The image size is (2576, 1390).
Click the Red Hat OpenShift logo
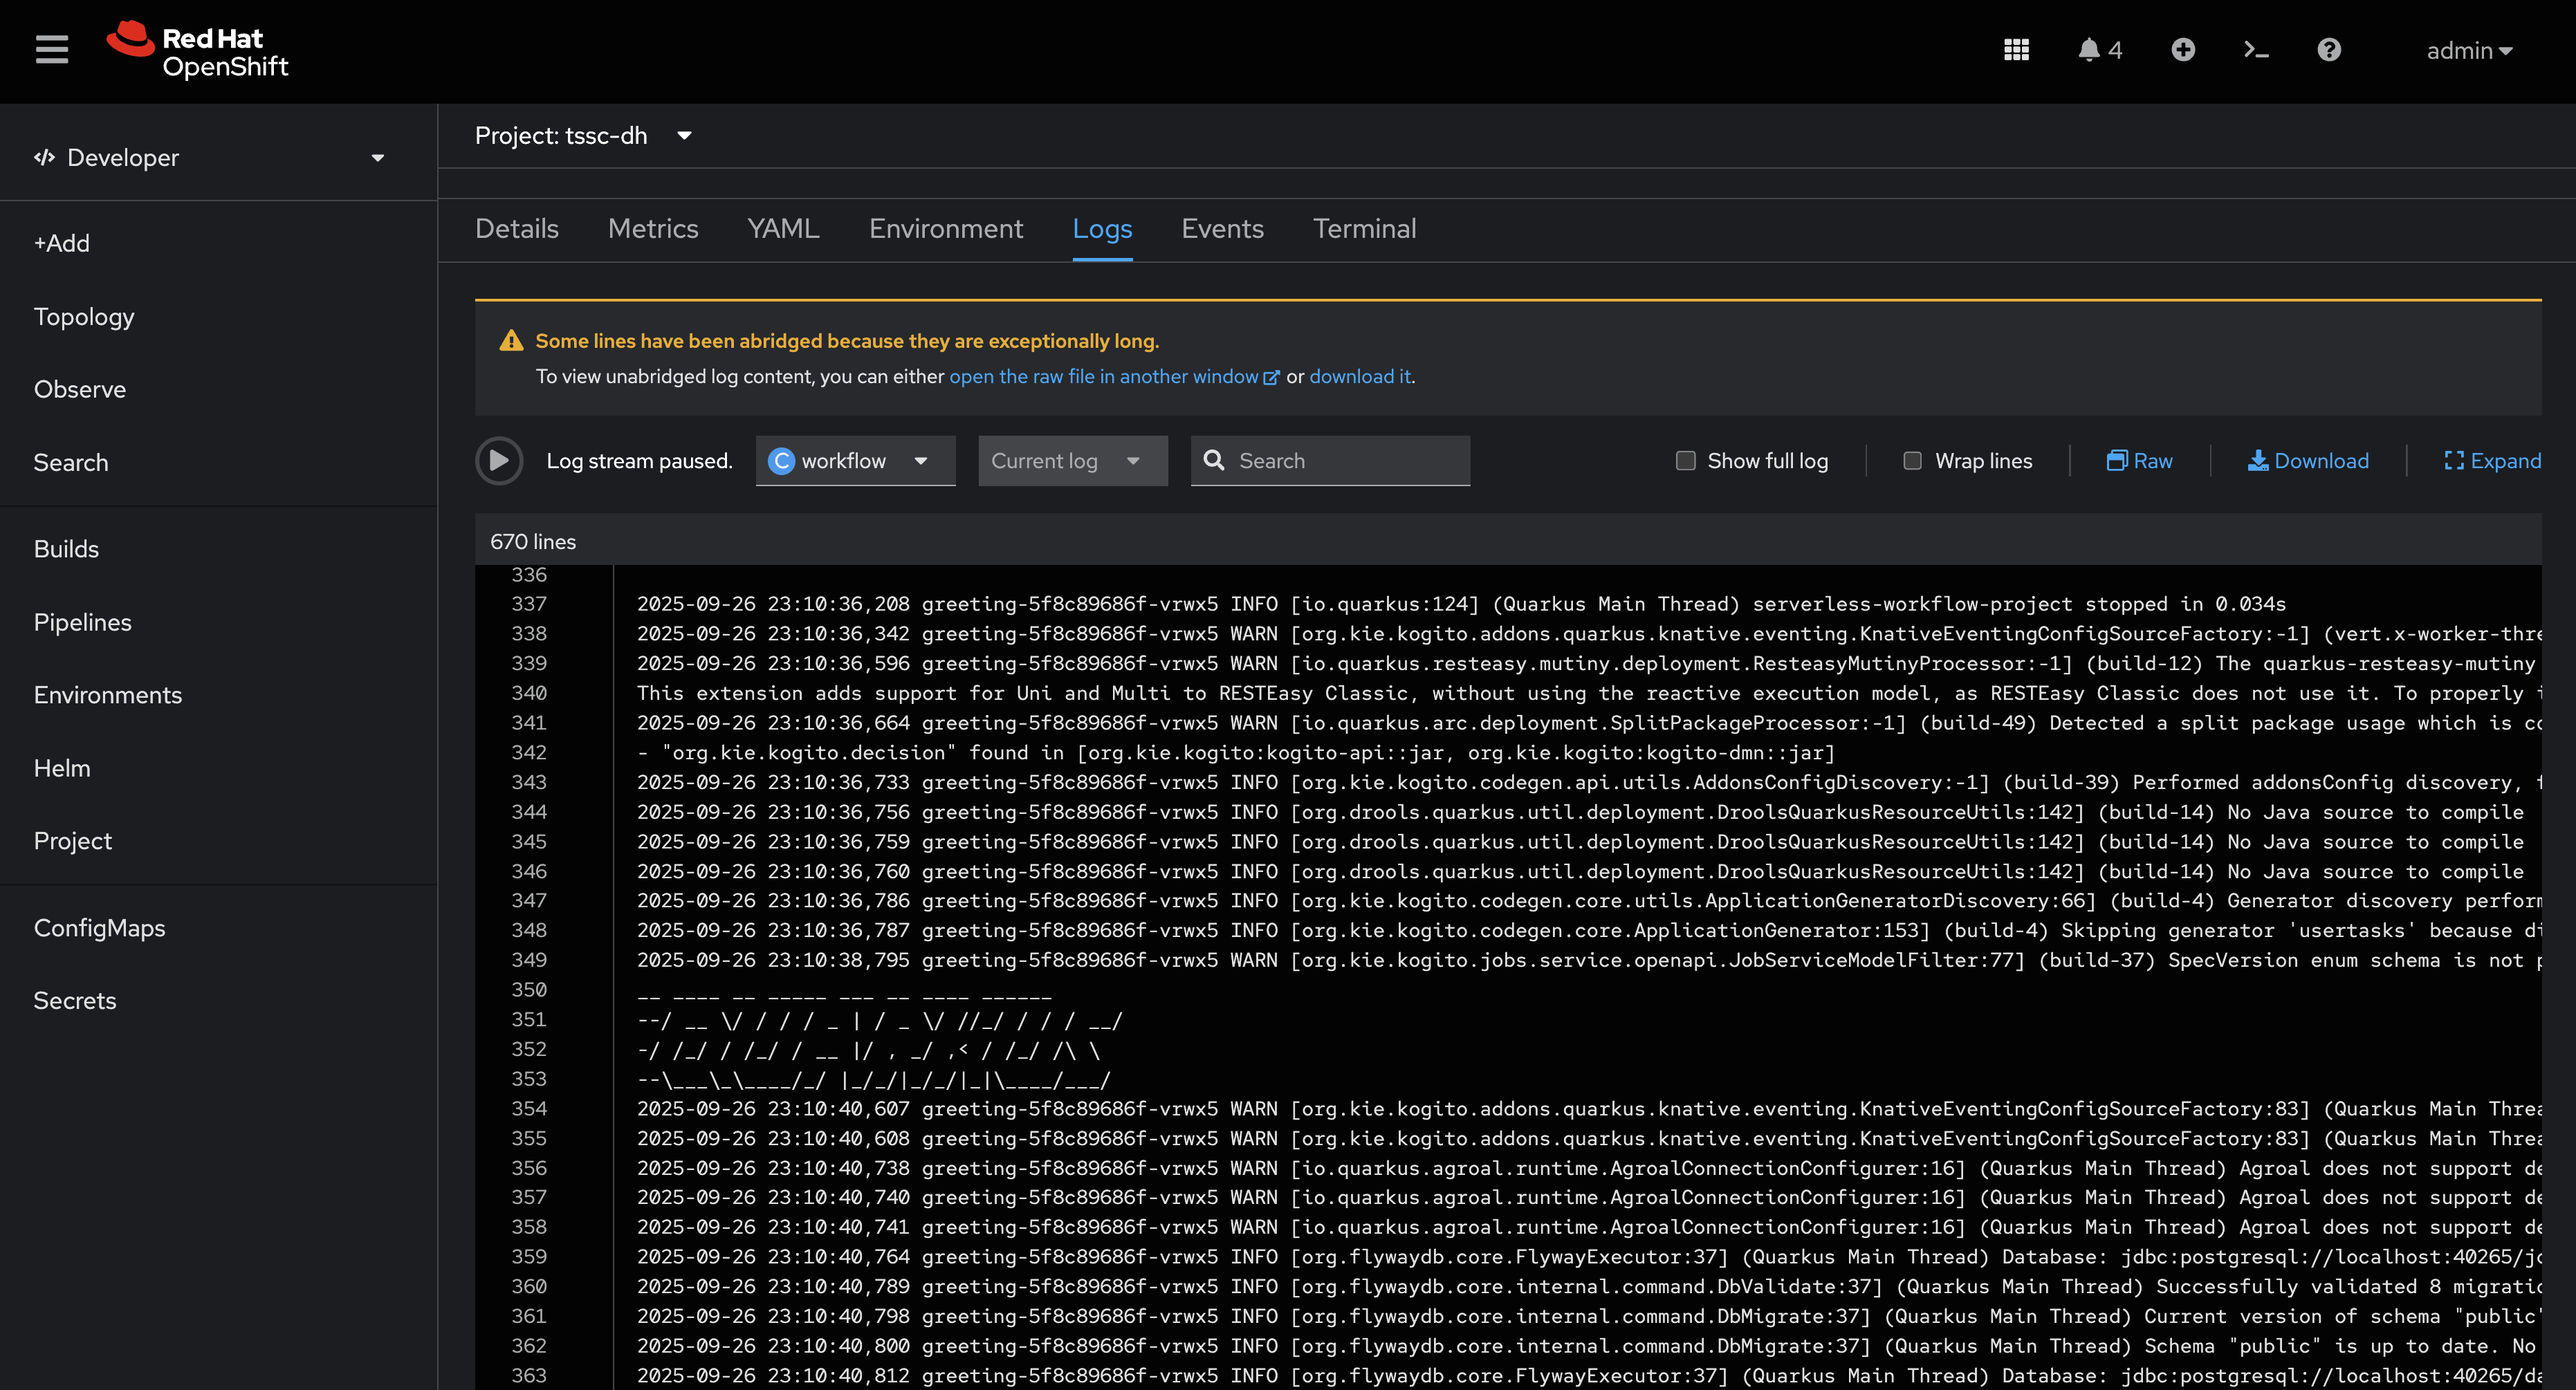[x=198, y=51]
